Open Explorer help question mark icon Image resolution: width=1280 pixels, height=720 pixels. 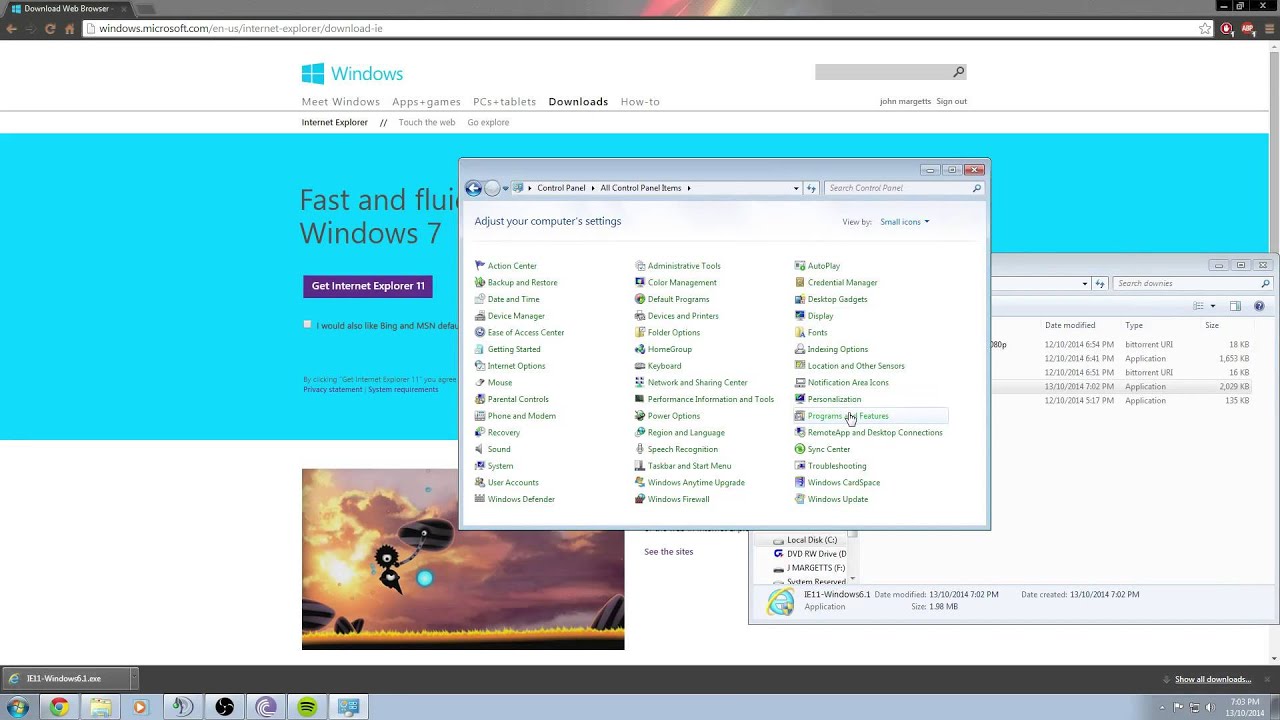(1259, 306)
